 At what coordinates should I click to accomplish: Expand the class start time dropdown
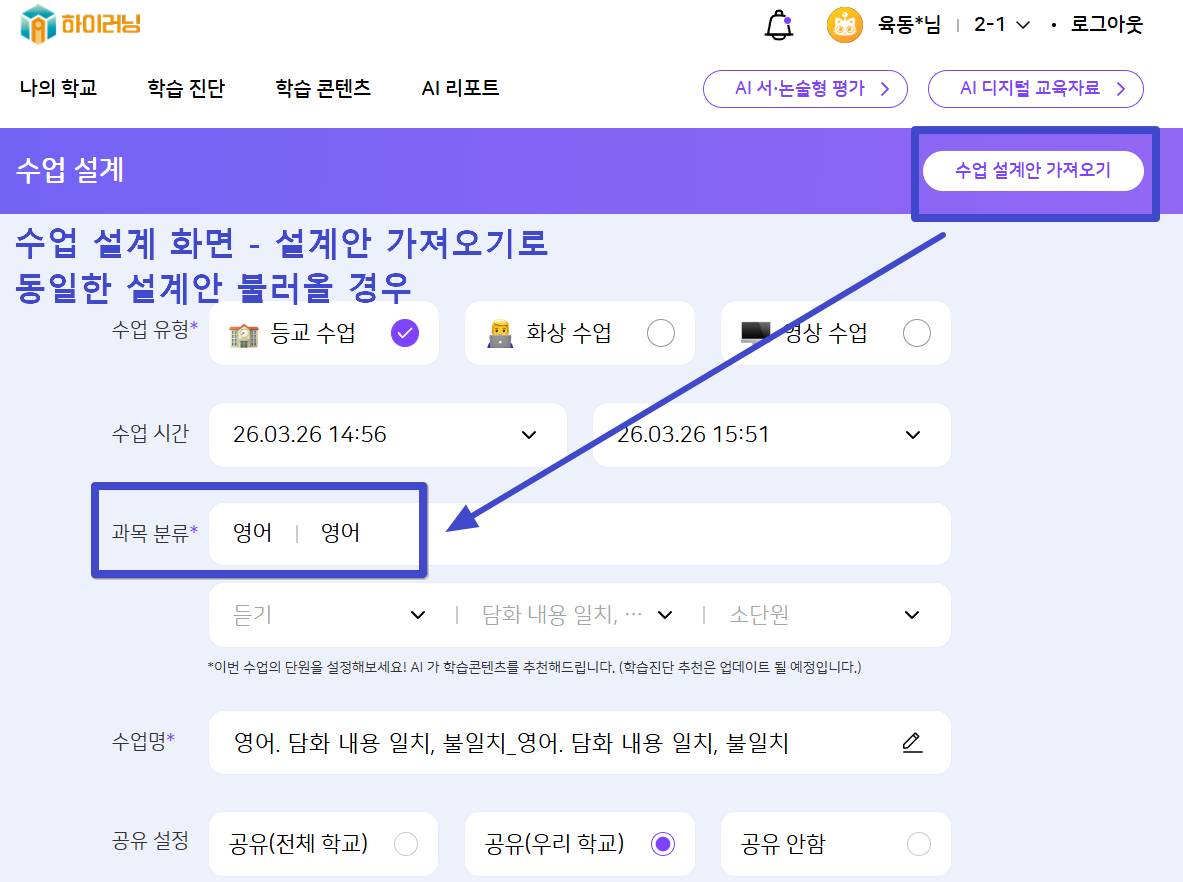tap(529, 435)
